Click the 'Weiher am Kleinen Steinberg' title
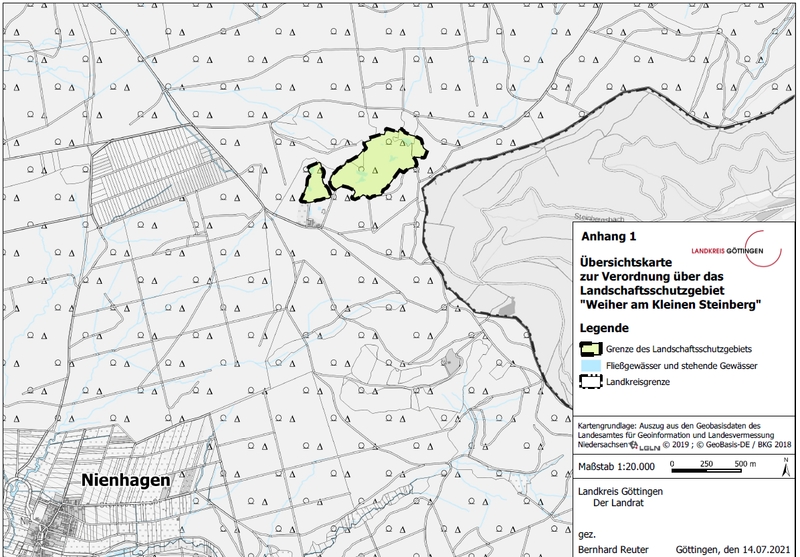This screenshot has height=557, width=800. (670, 303)
